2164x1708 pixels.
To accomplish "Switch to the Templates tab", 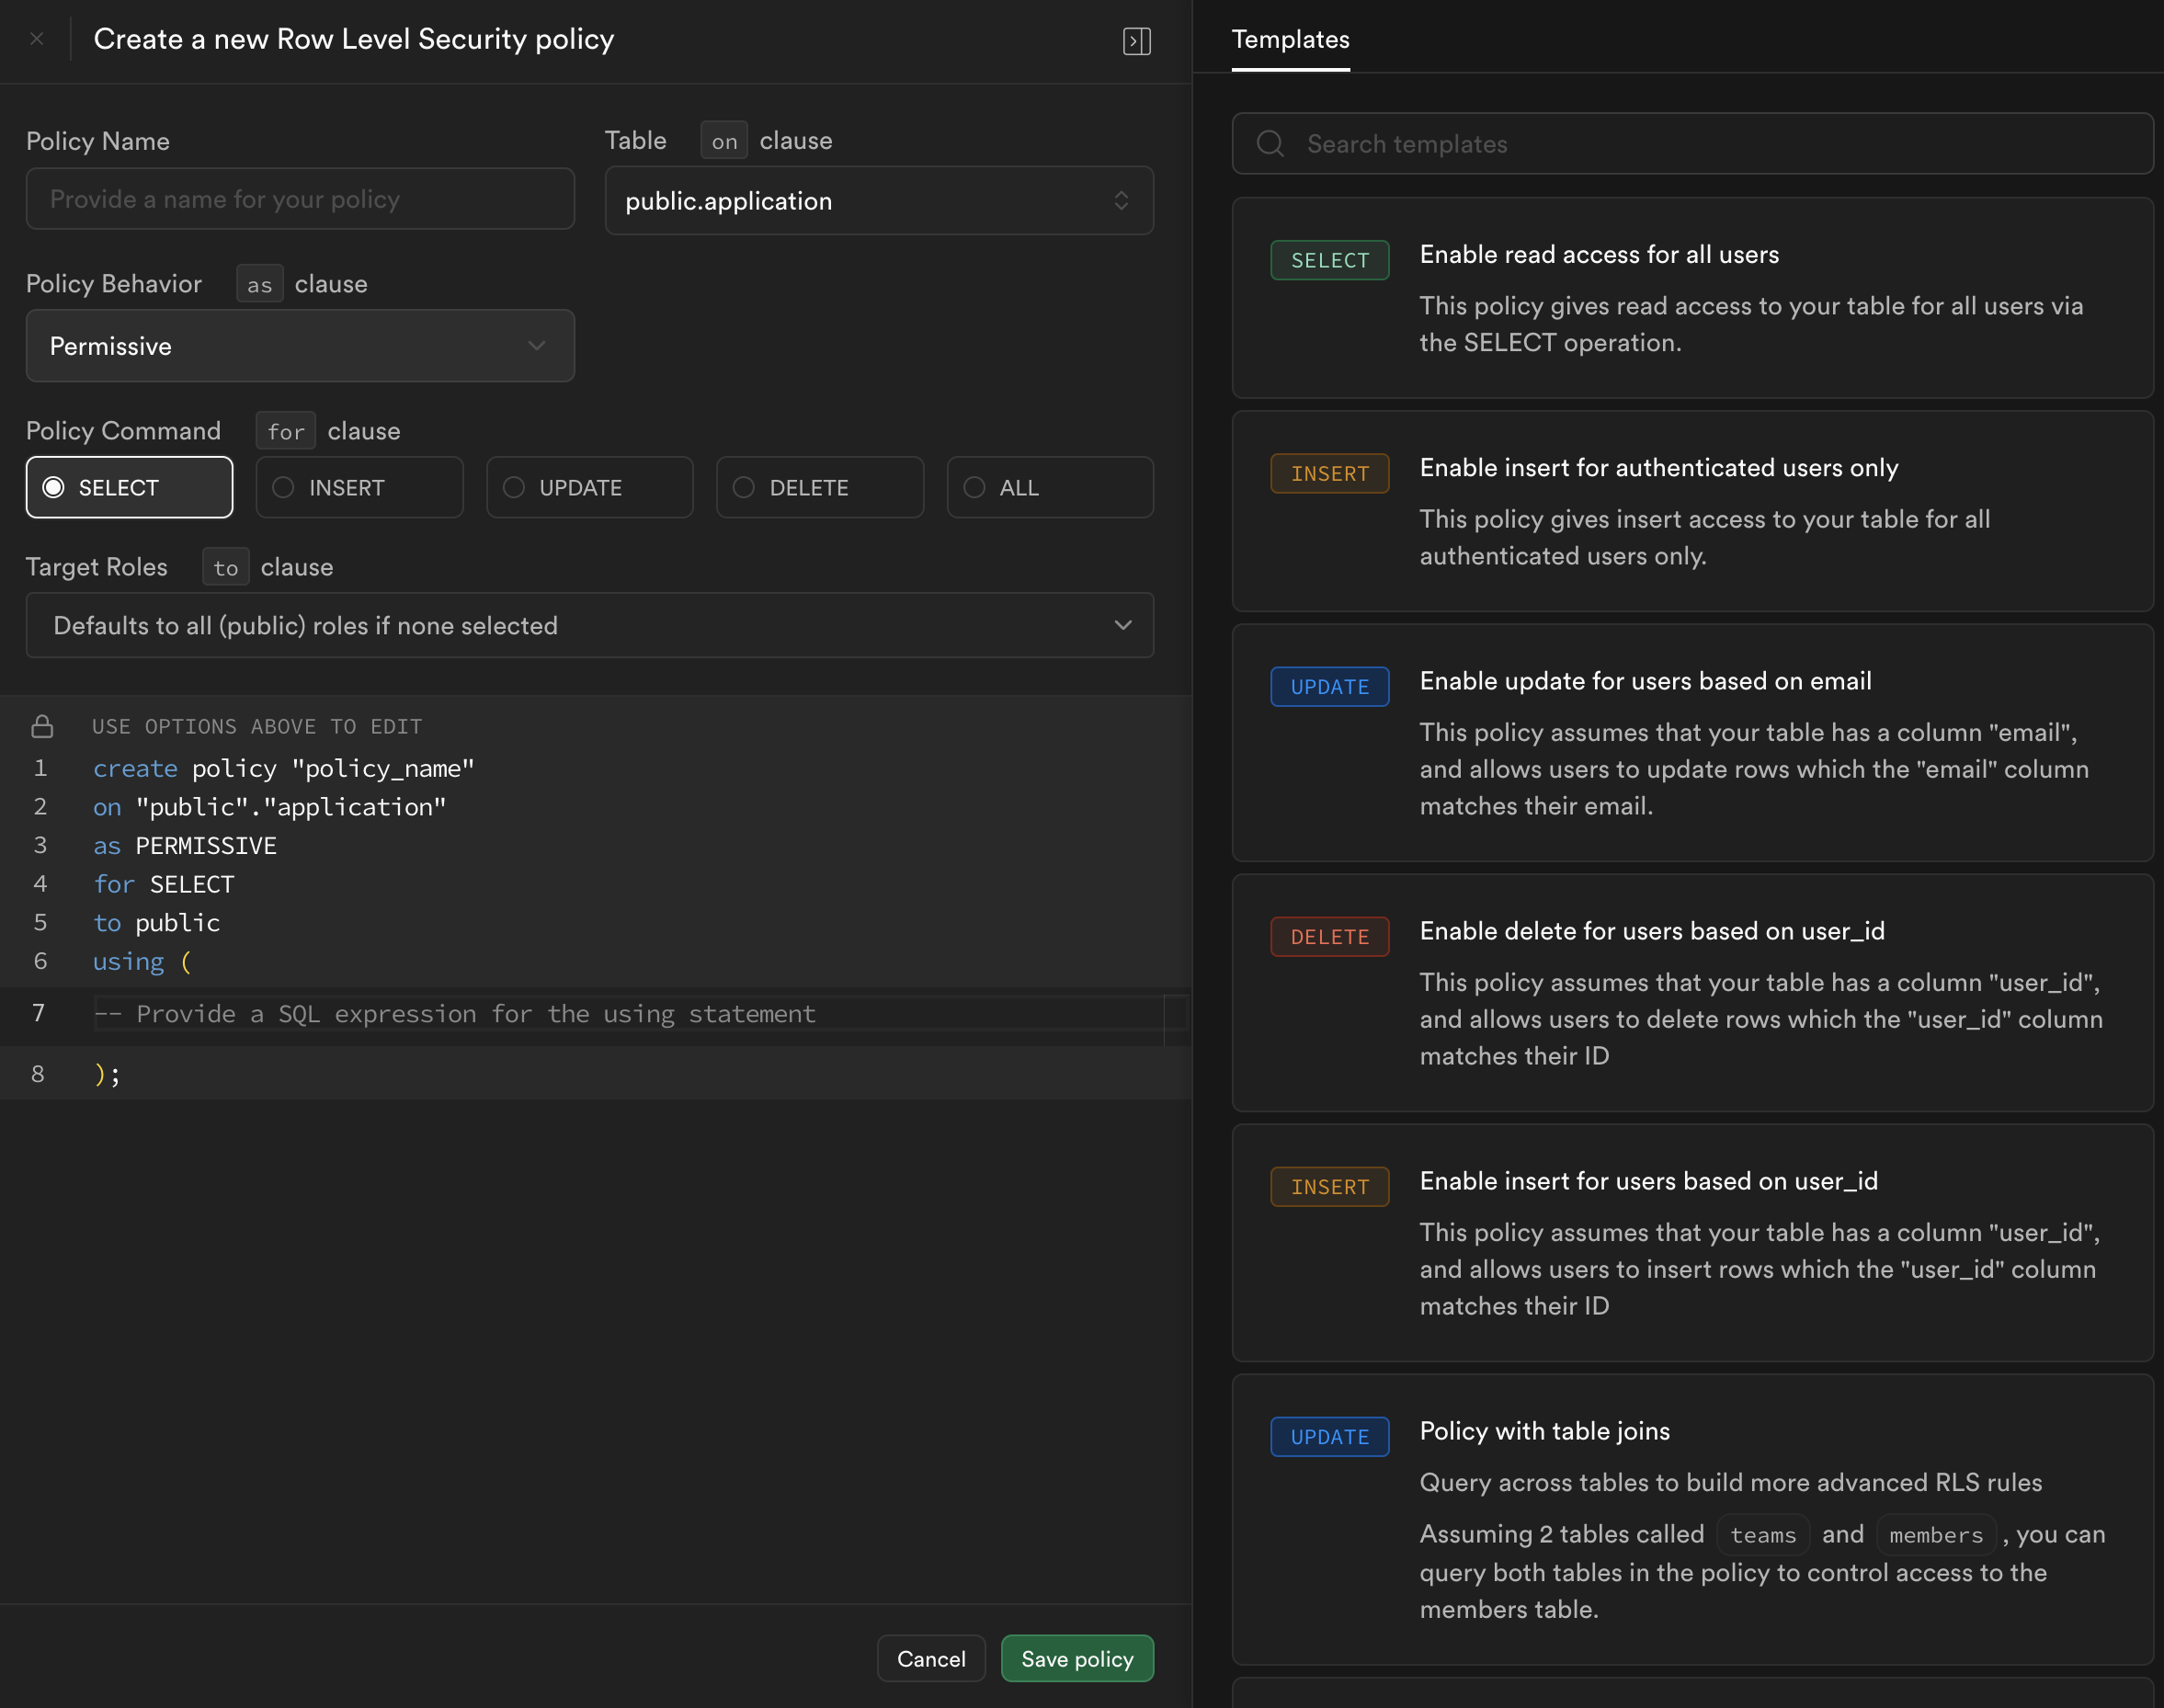I will click(x=1290, y=40).
